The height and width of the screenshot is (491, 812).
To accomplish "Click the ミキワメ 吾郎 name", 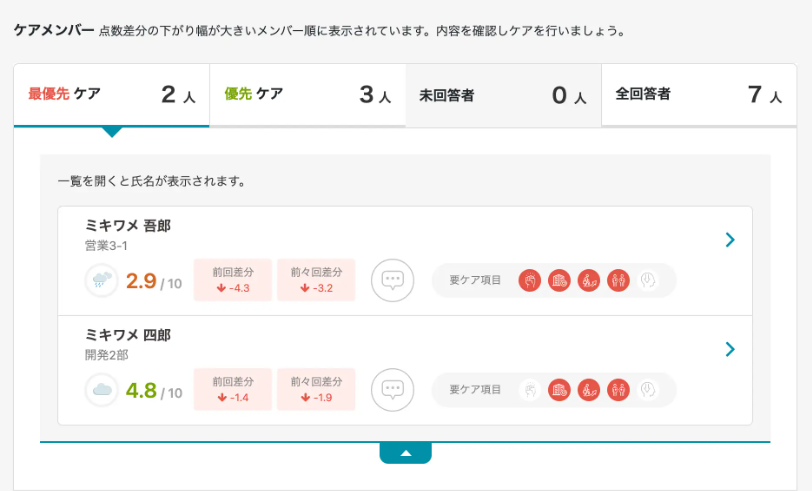I will tap(128, 226).
